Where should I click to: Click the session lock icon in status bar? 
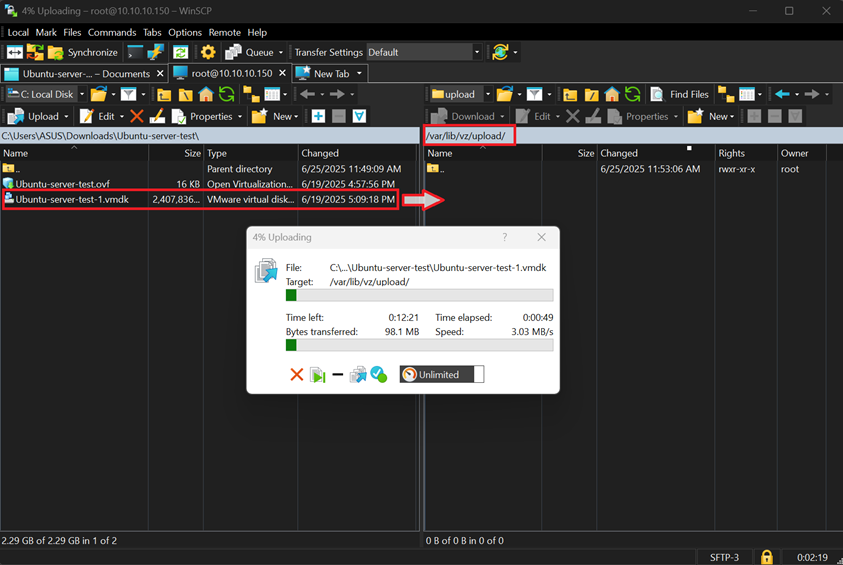pyautogui.click(x=766, y=556)
